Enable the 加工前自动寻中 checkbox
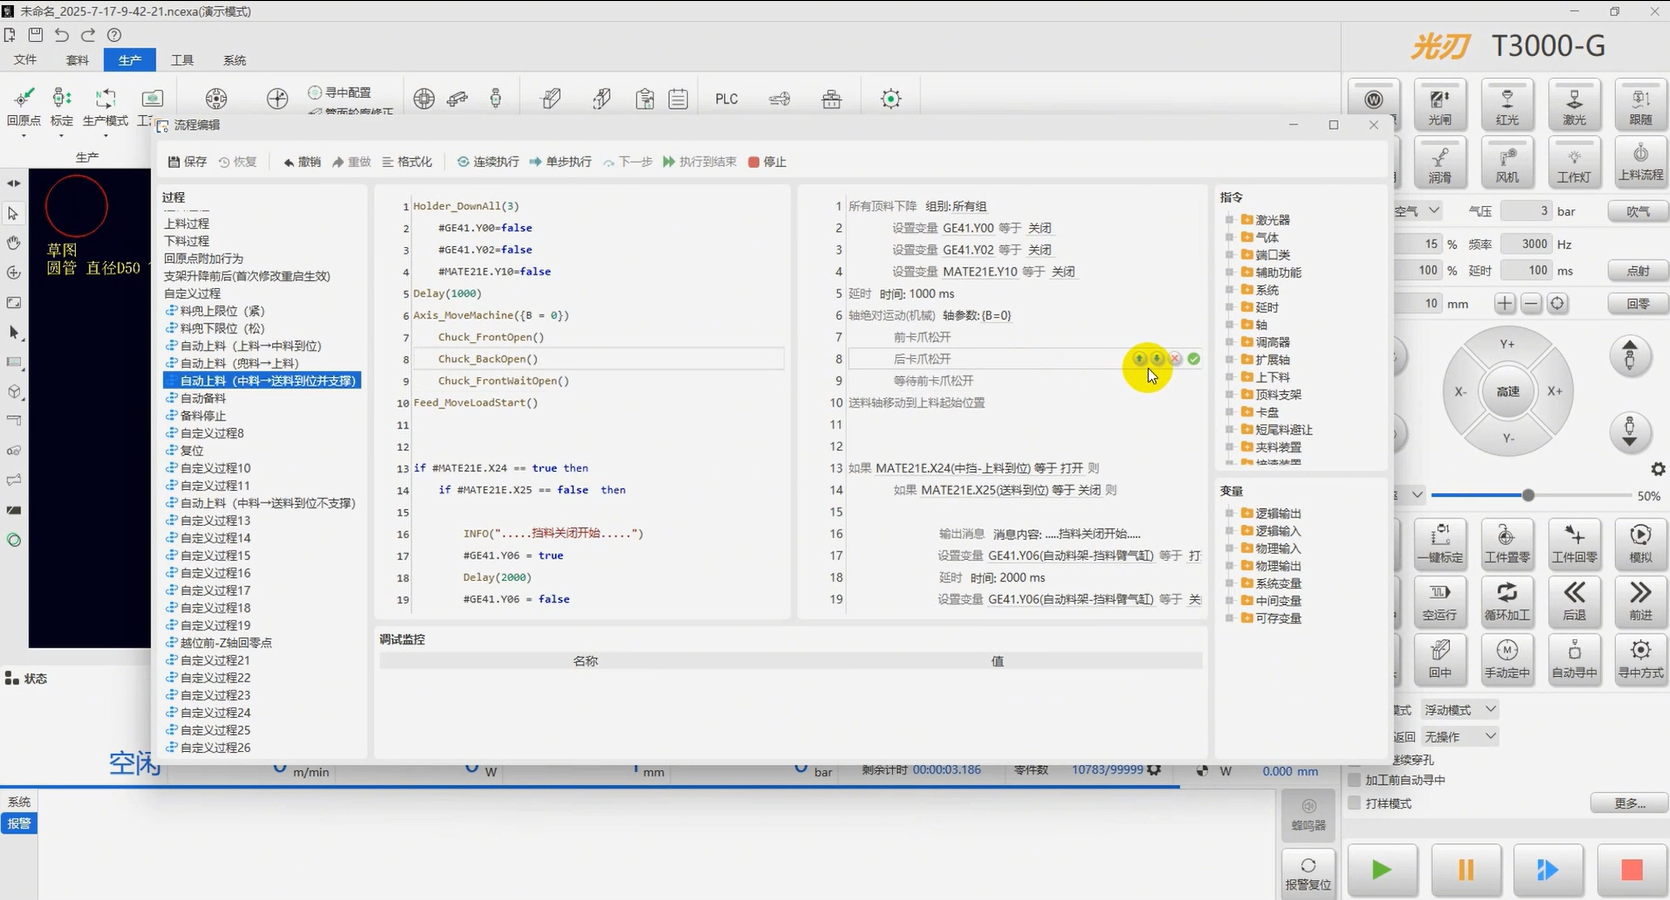Screen dimensions: 1670x900 coord(1355,780)
